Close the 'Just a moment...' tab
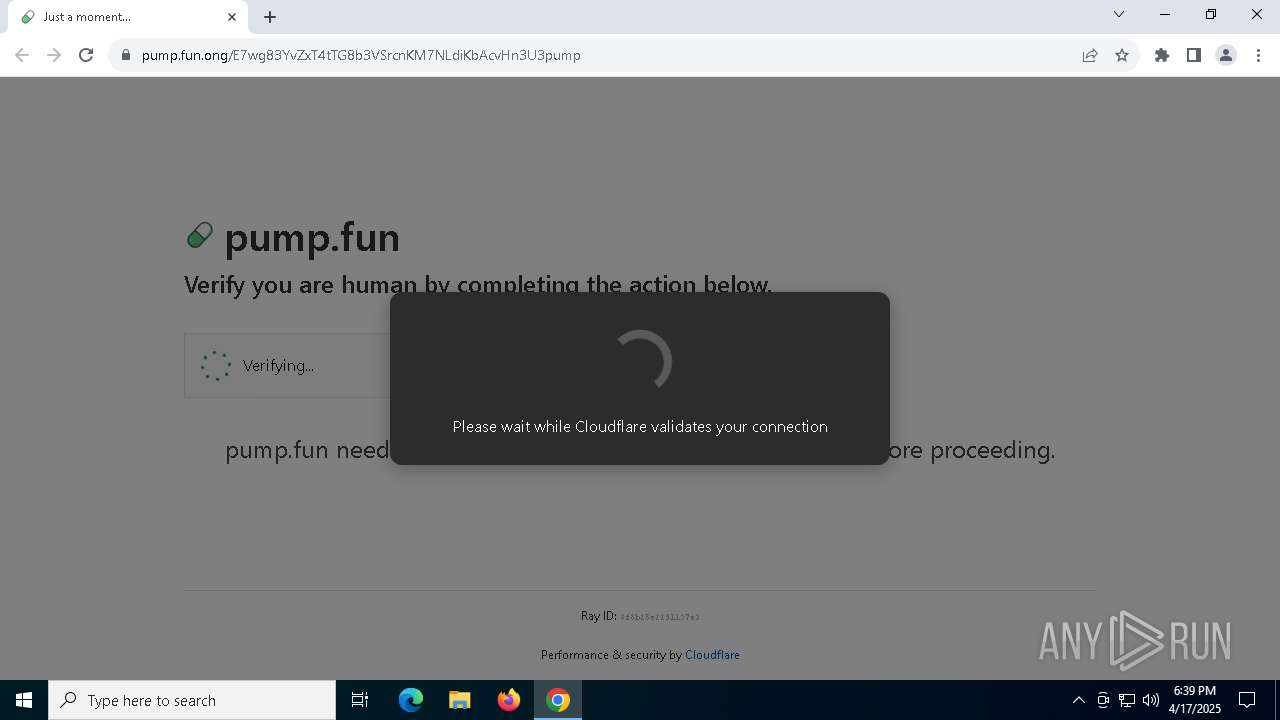This screenshot has height=720, width=1280. coord(232,17)
